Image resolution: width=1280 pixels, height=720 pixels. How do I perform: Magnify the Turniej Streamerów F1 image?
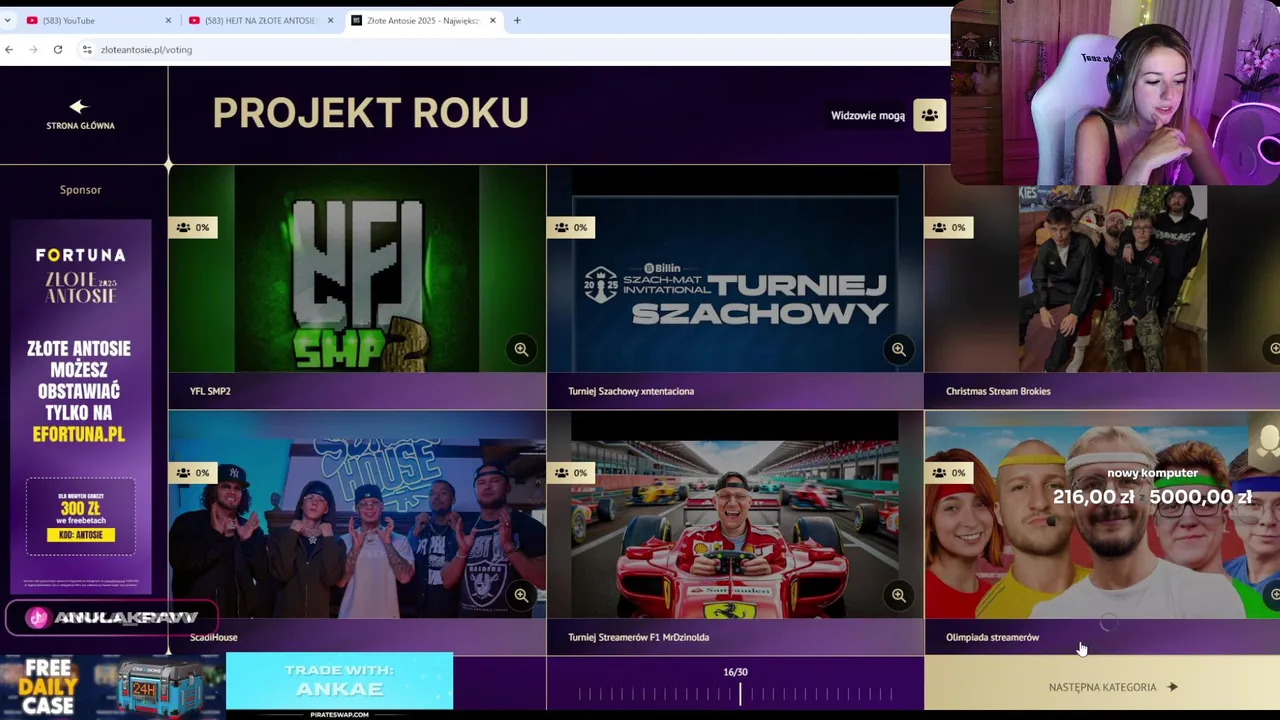(899, 595)
